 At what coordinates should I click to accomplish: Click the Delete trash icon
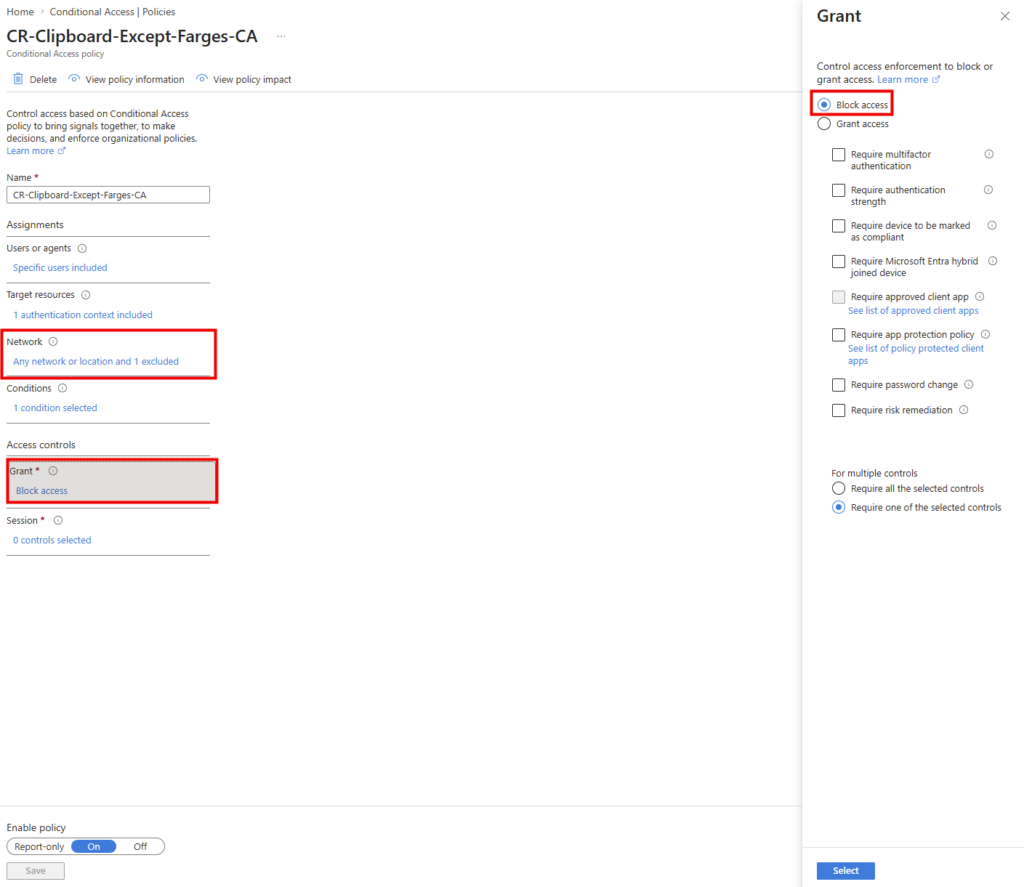[x=18, y=79]
